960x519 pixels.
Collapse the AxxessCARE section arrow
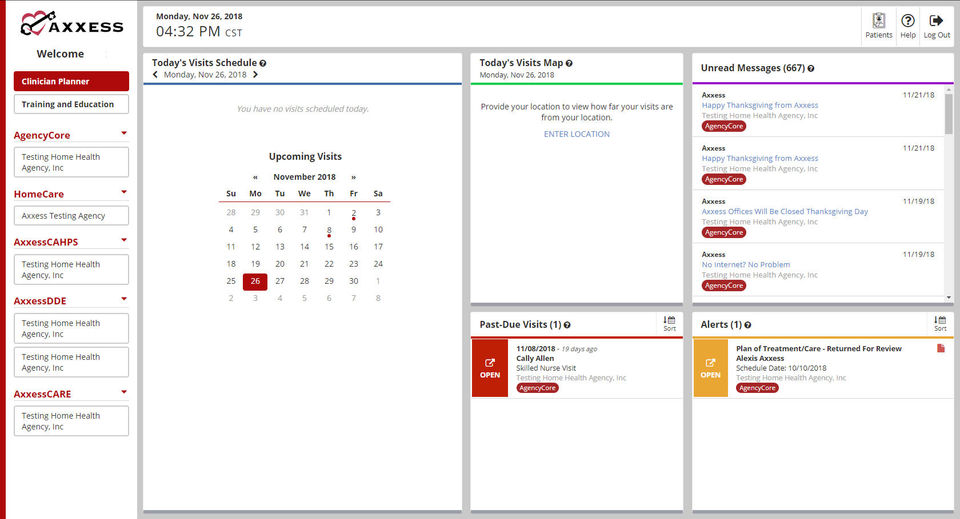124,392
